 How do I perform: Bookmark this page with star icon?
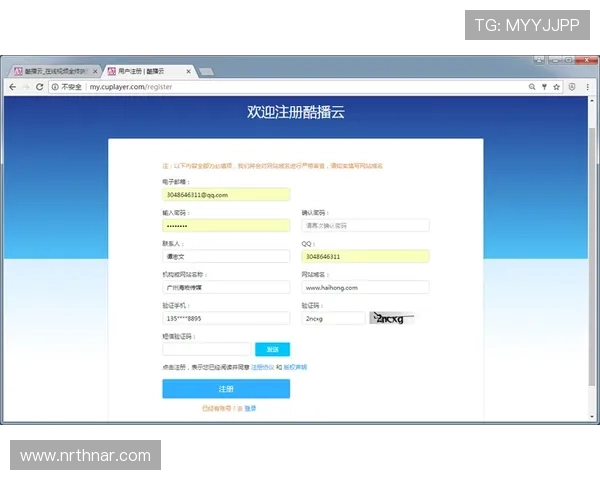(x=556, y=87)
